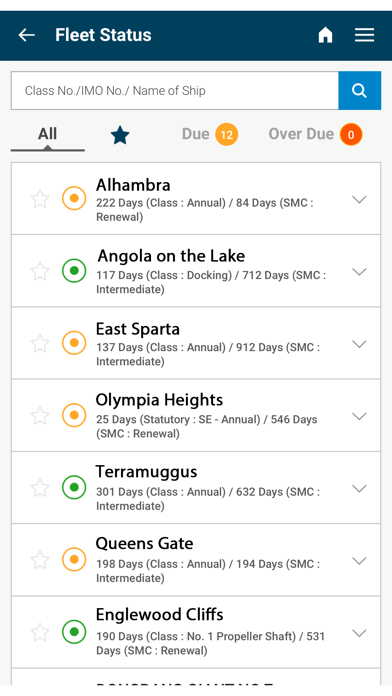
Task: Switch to the Due tab
Action: point(195,134)
